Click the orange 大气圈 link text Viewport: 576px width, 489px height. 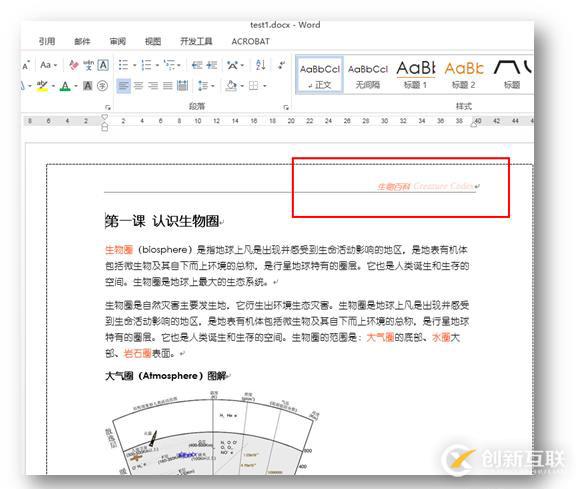pos(380,337)
